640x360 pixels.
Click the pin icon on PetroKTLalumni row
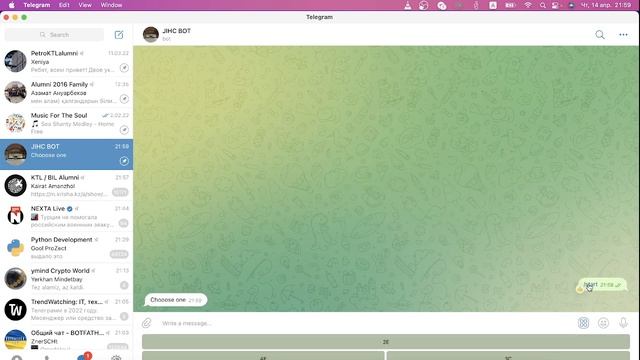coord(124,68)
